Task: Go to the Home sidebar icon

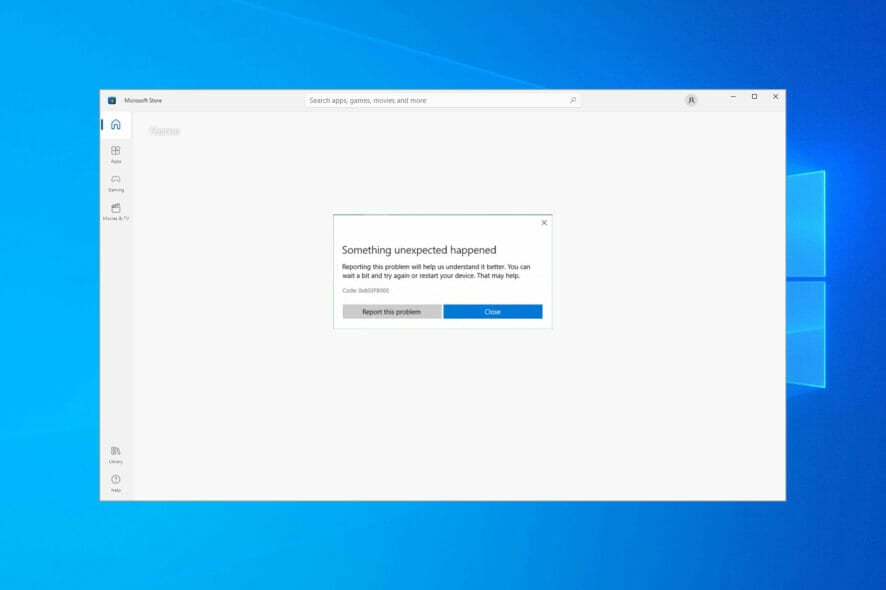Action: coord(116,124)
